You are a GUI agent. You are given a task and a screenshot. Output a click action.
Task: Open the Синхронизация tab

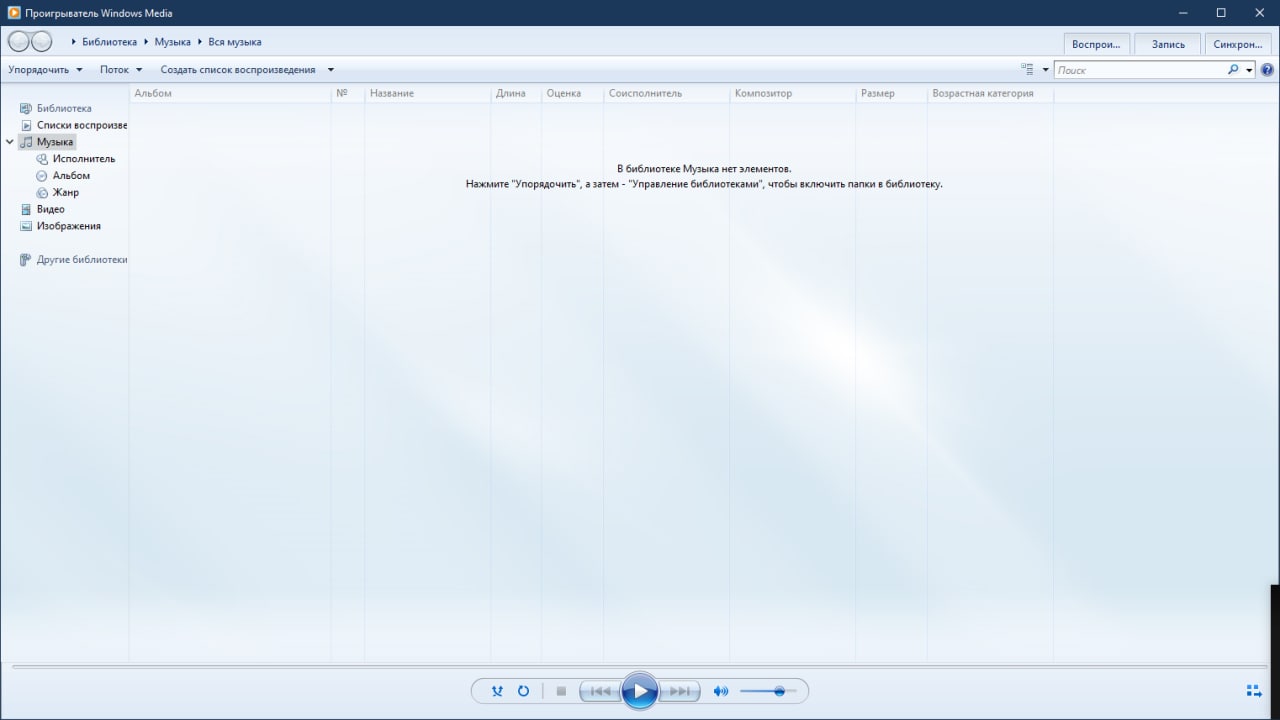tap(1238, 44)
